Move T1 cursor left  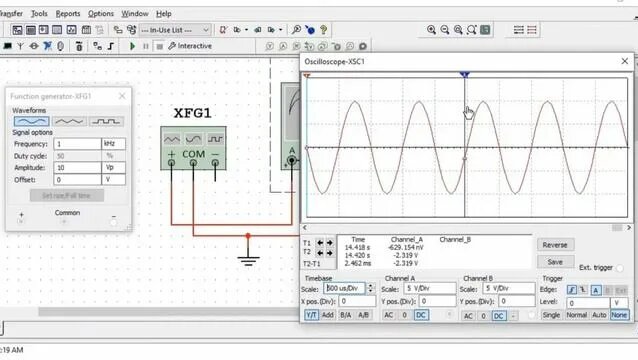click(x=320, y=243)
